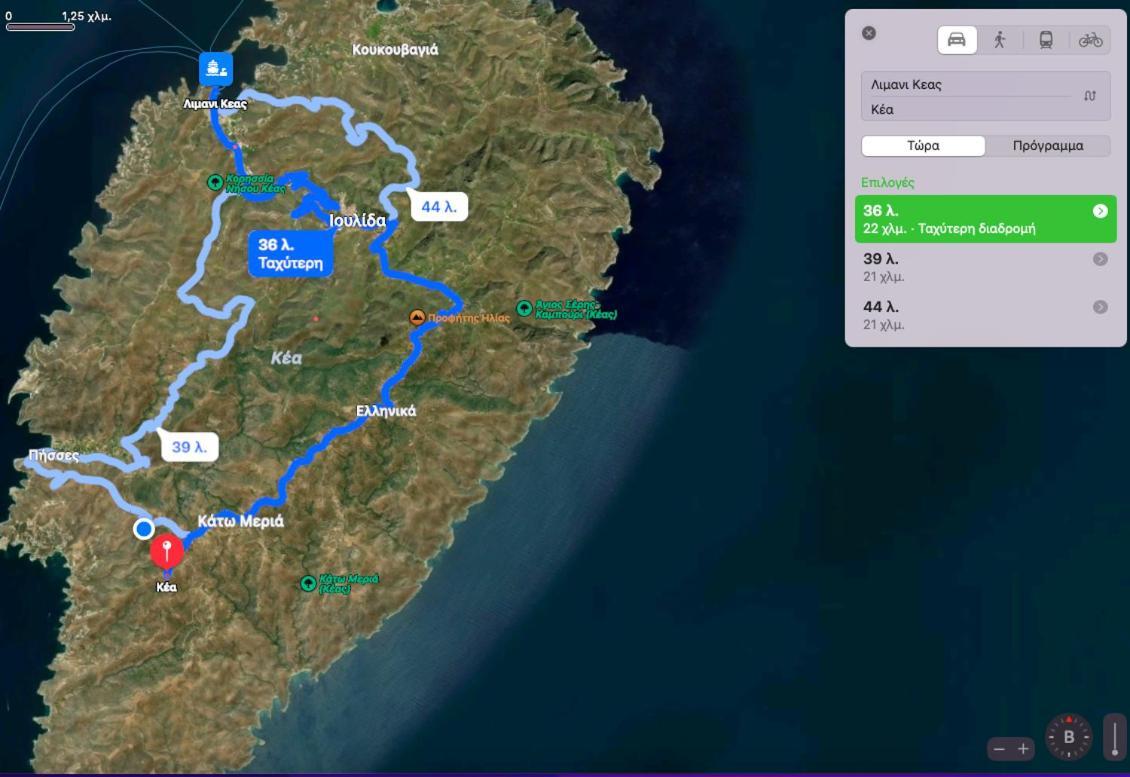Expand details of the 36 λ. route
The width and height of the screenshot is (1130, 777).
[1100, 211]
